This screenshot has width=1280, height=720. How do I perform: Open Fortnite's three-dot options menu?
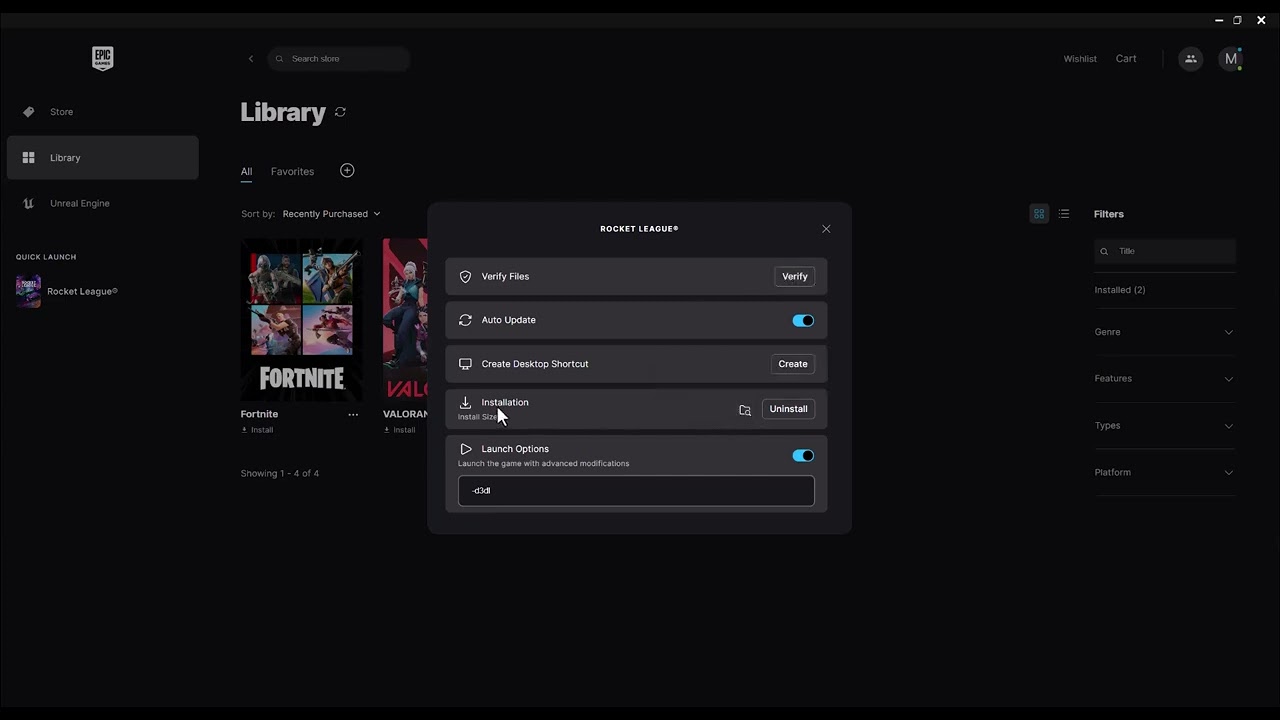point(353,414)
